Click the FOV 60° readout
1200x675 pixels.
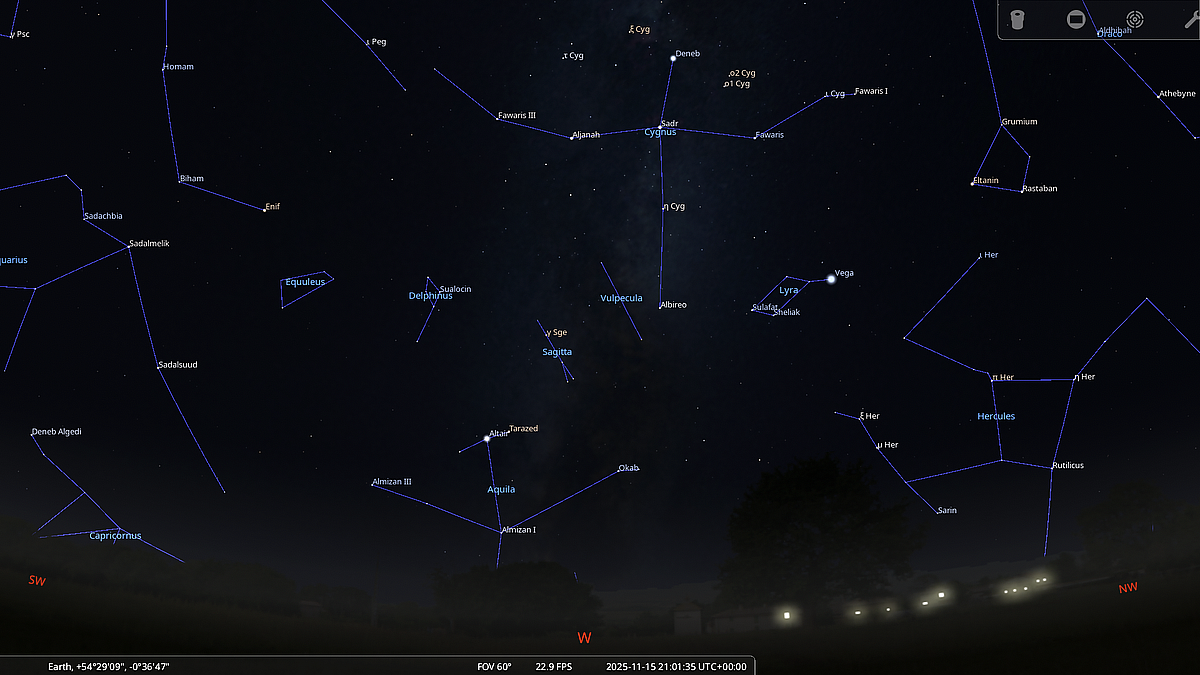[x=494, y=666]
